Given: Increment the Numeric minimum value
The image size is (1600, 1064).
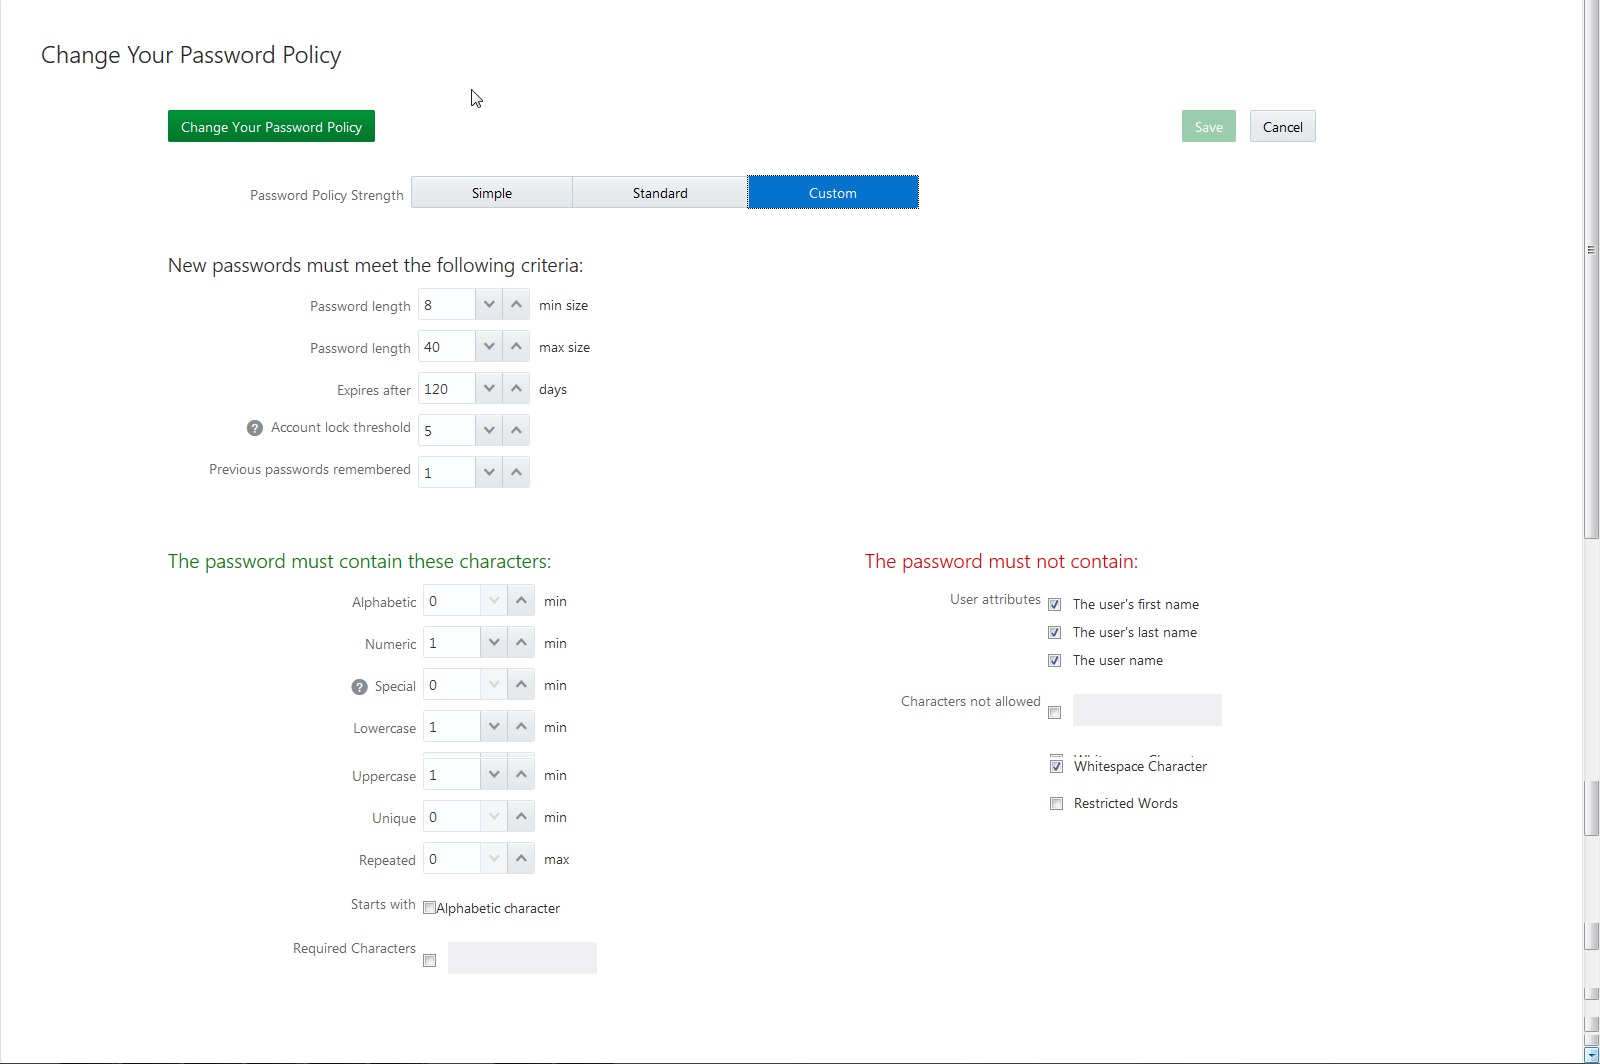Looking at the screenshot, I should click(521, 642).
